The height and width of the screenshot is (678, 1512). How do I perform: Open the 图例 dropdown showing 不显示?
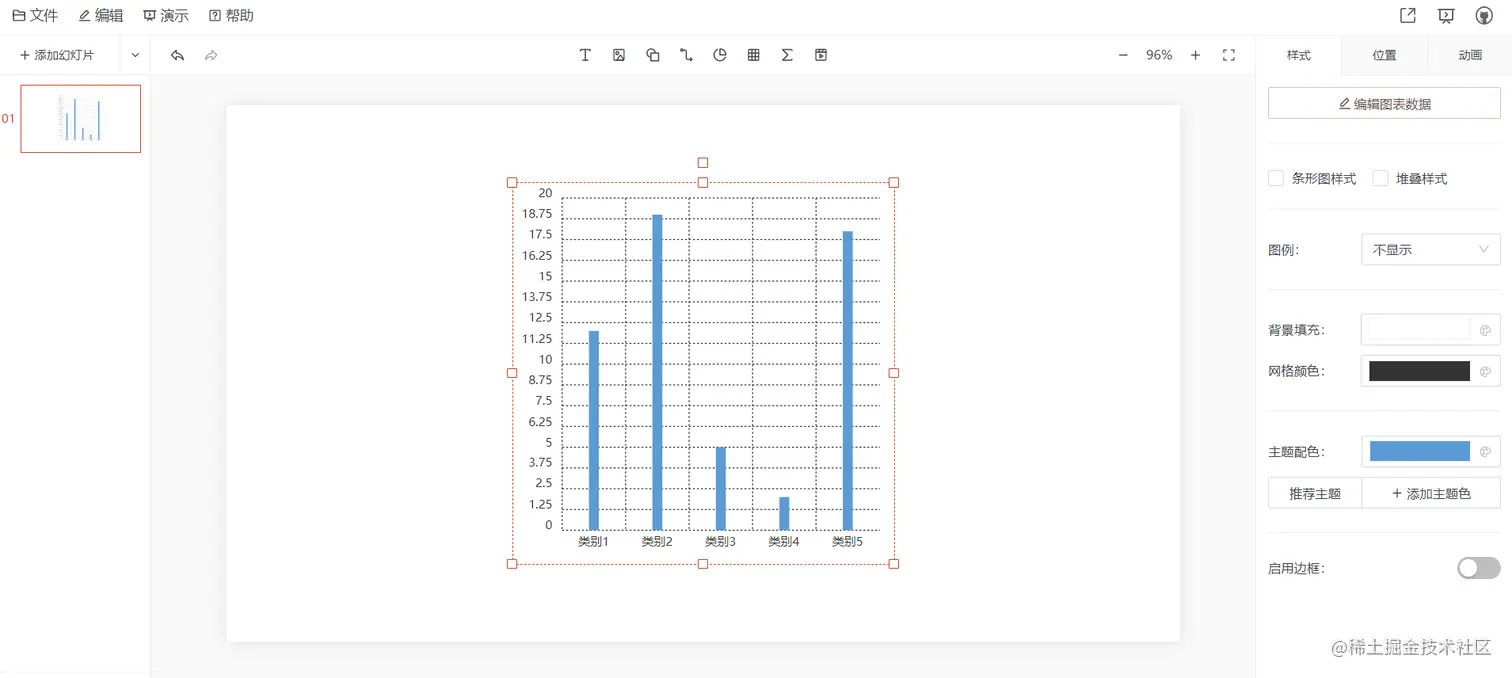[1431, 249]
